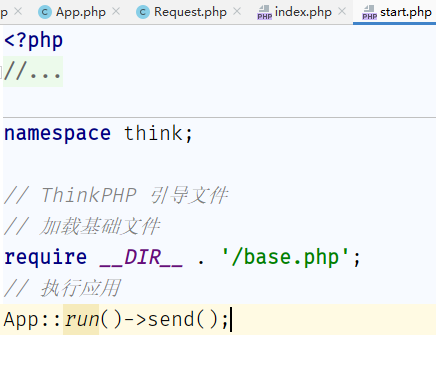Click the run method call
This screenshot has width=436, height=389.
(81, 319)
